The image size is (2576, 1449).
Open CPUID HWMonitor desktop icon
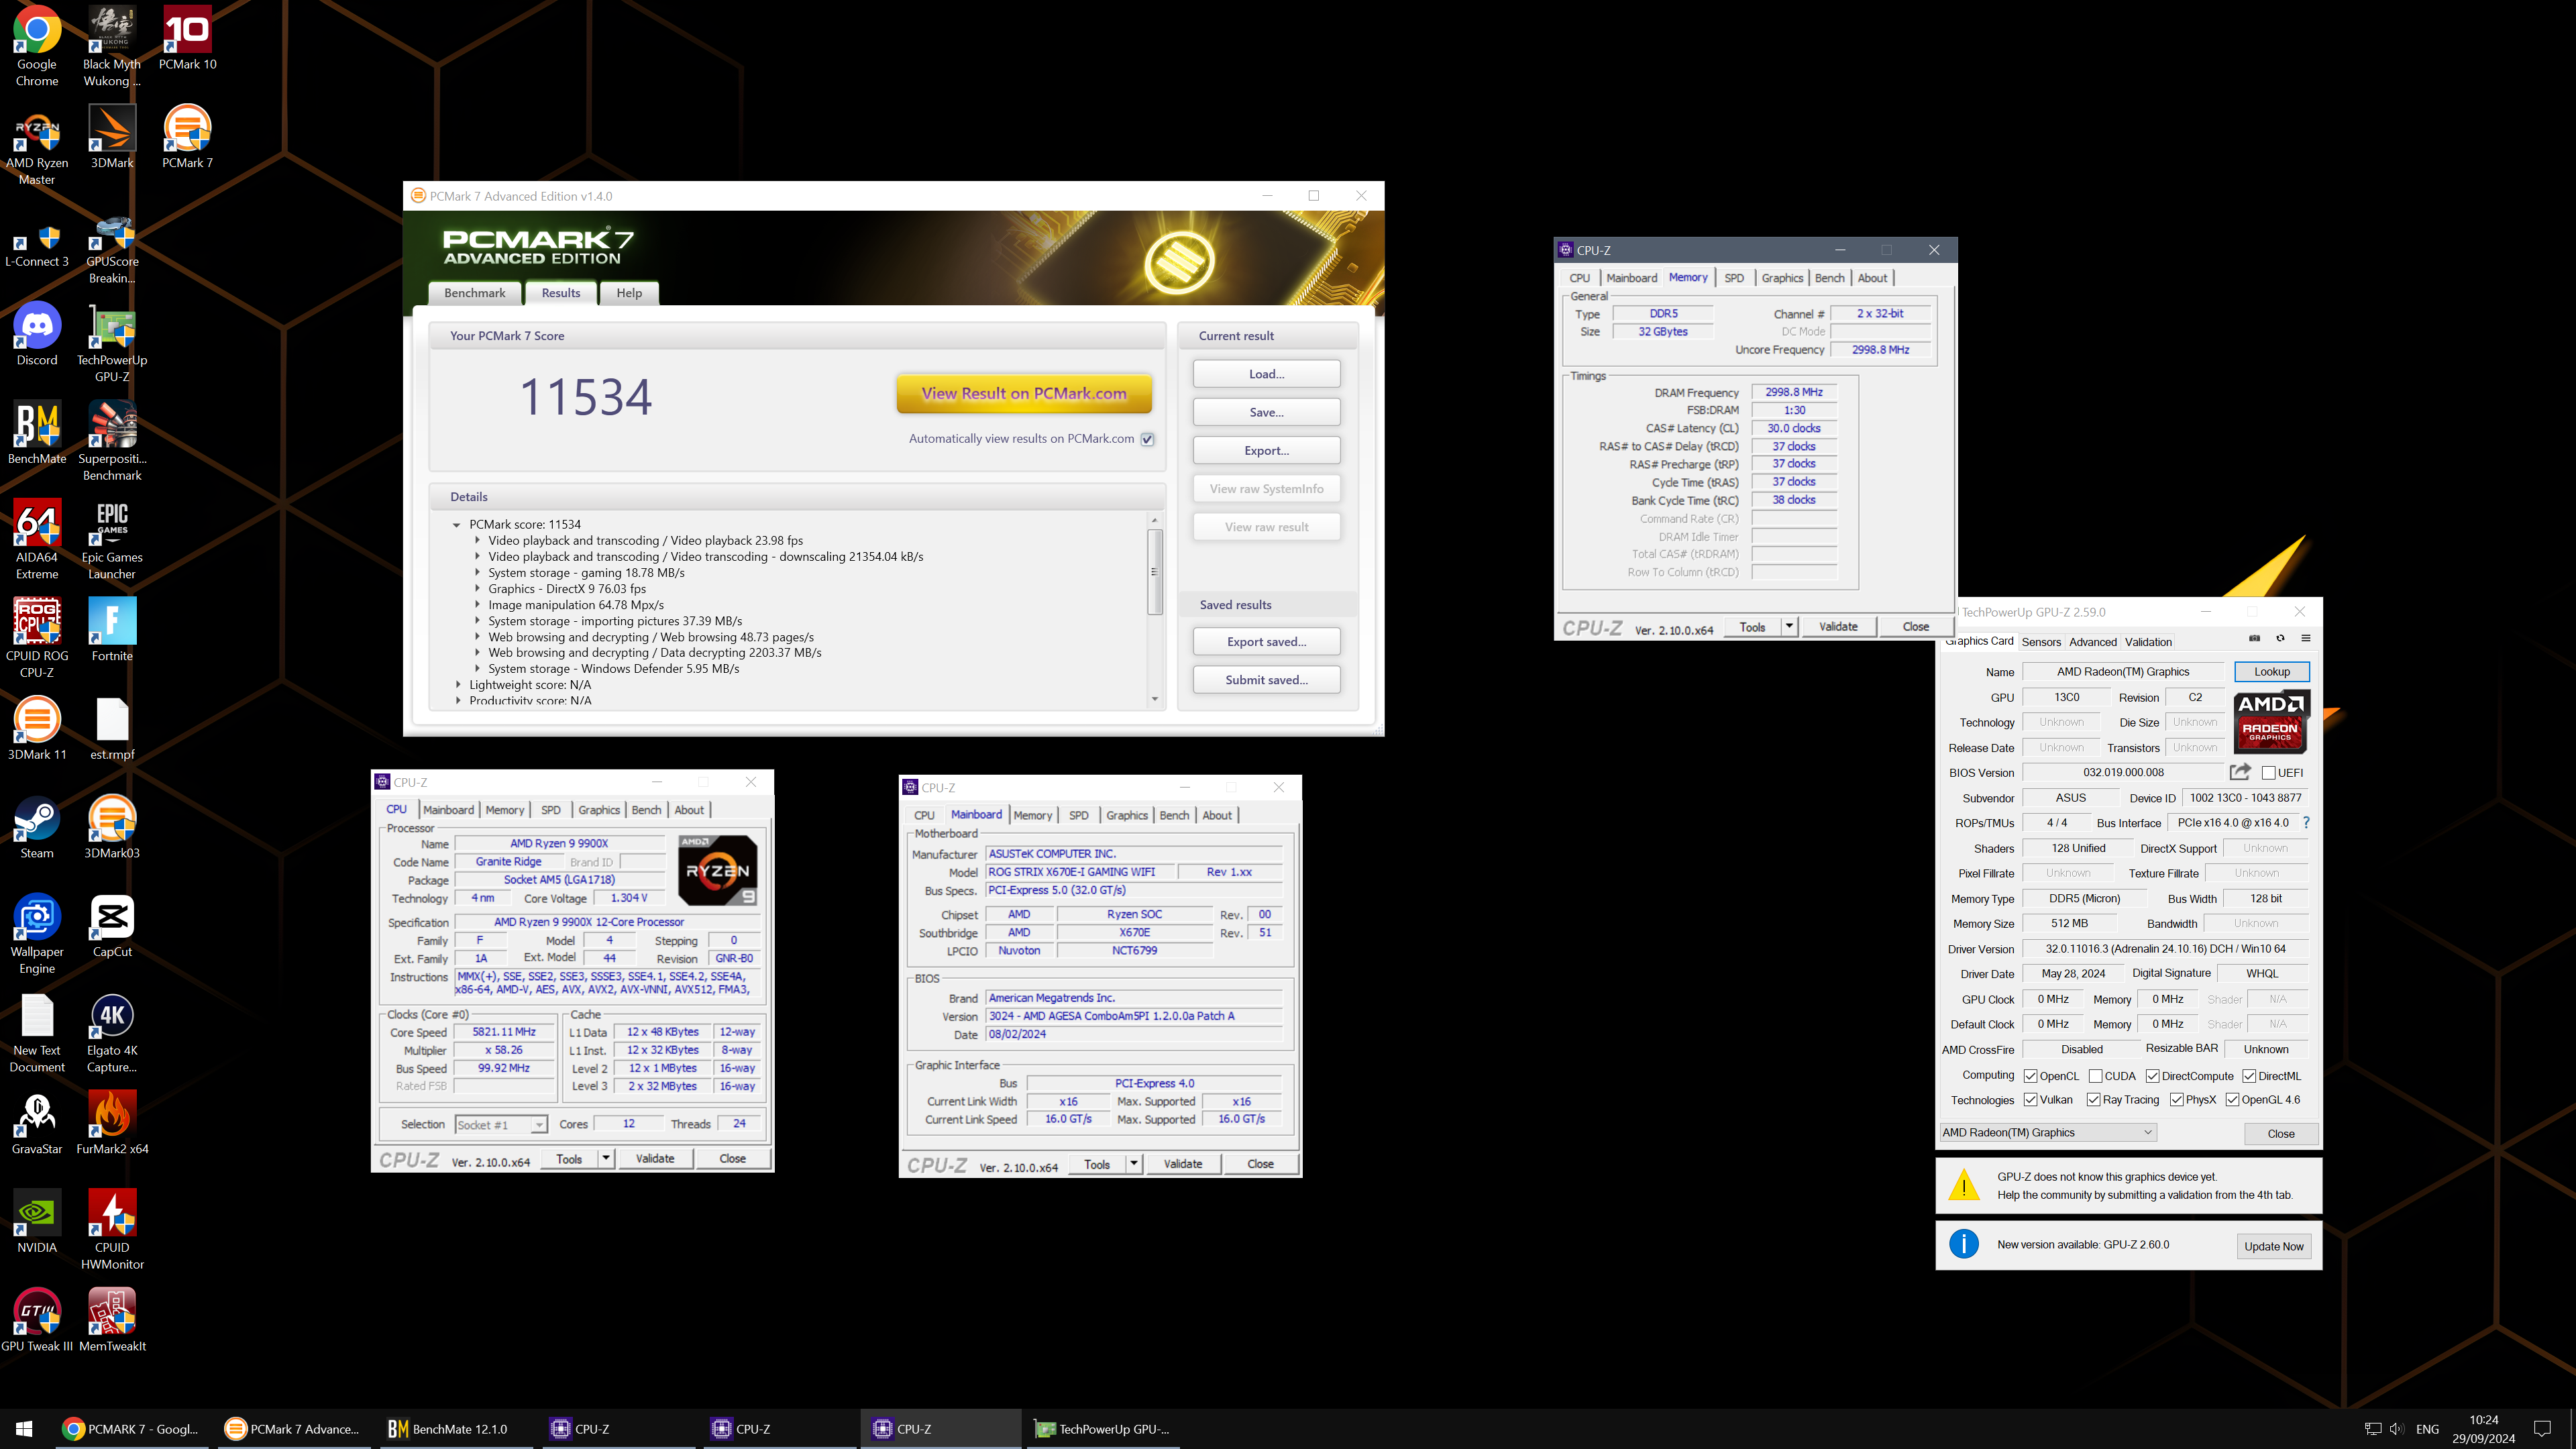112,1229
